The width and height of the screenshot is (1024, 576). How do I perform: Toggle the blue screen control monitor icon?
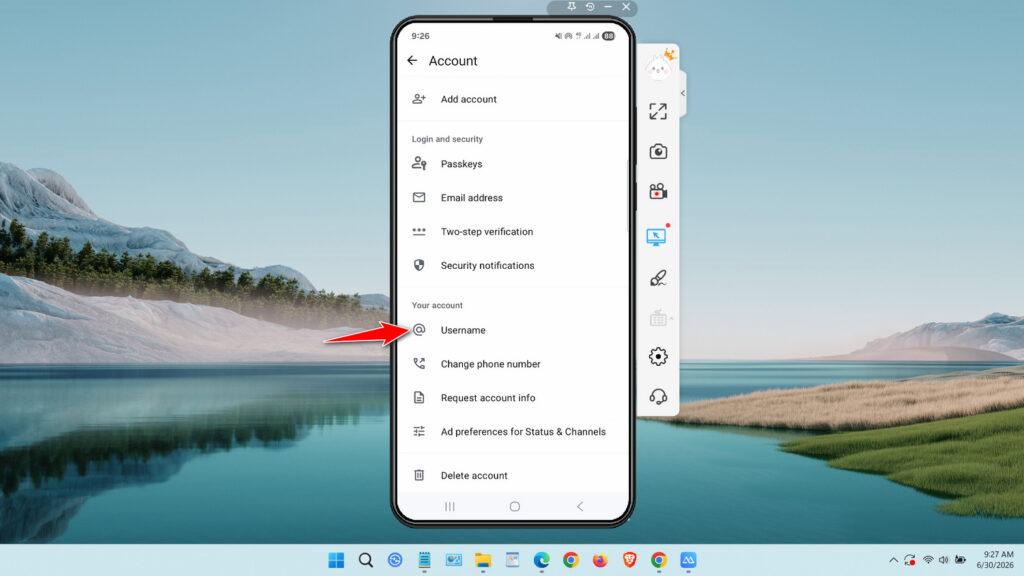point(656,236)
